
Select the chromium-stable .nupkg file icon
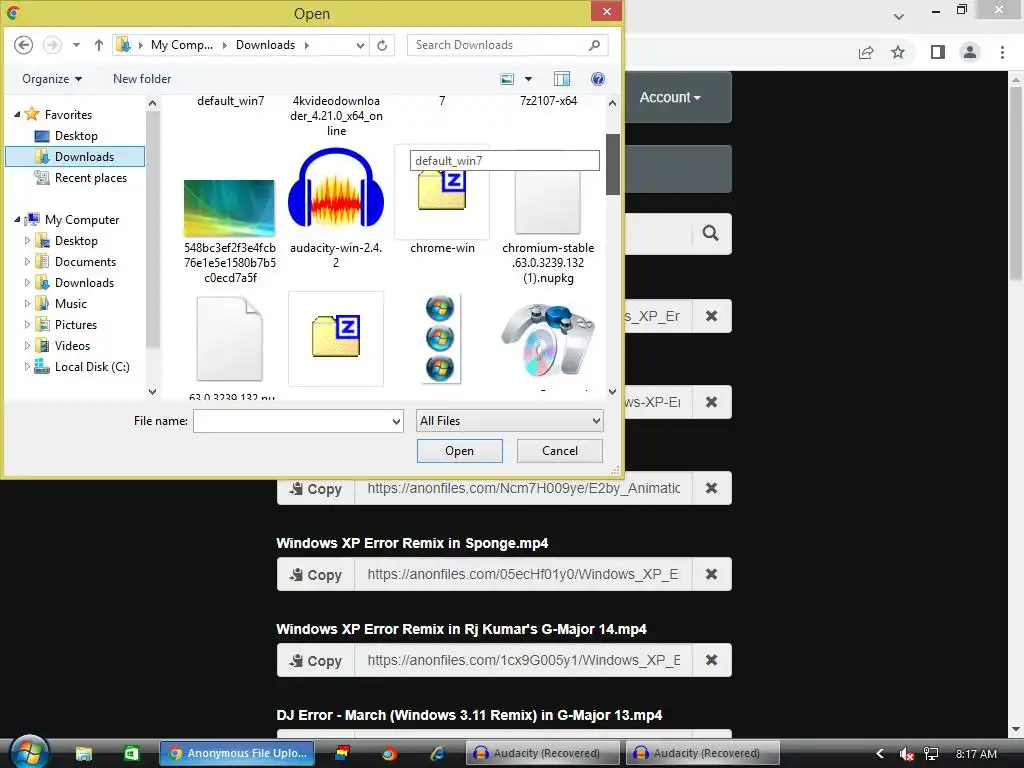click(548, 202)
